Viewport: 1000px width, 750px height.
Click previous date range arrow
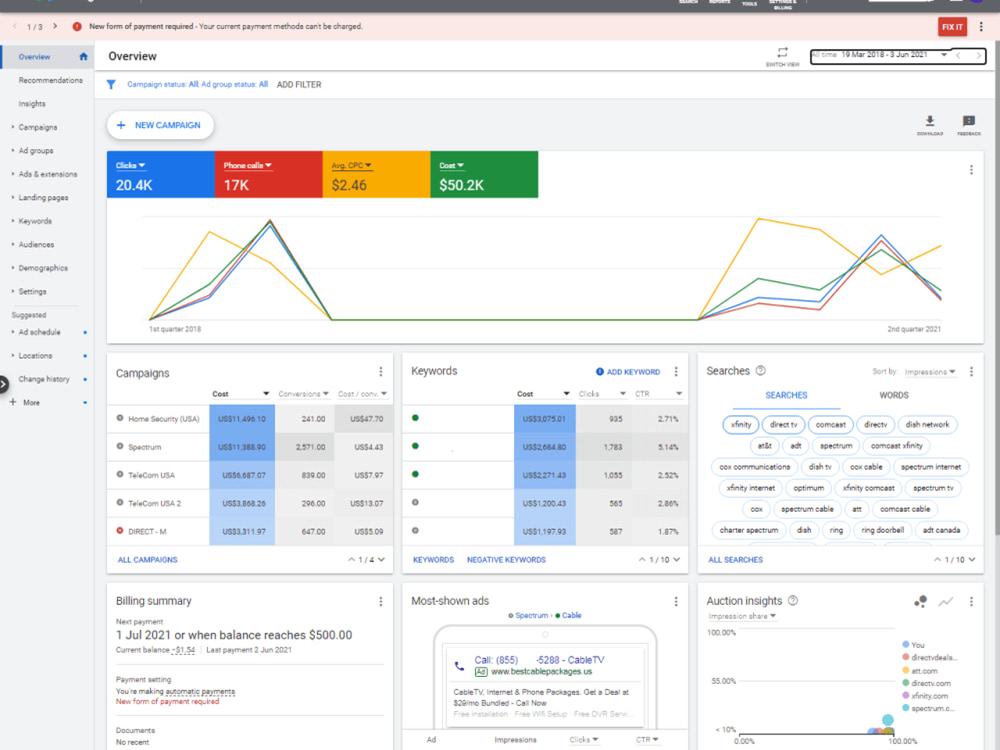coord(959,55)
